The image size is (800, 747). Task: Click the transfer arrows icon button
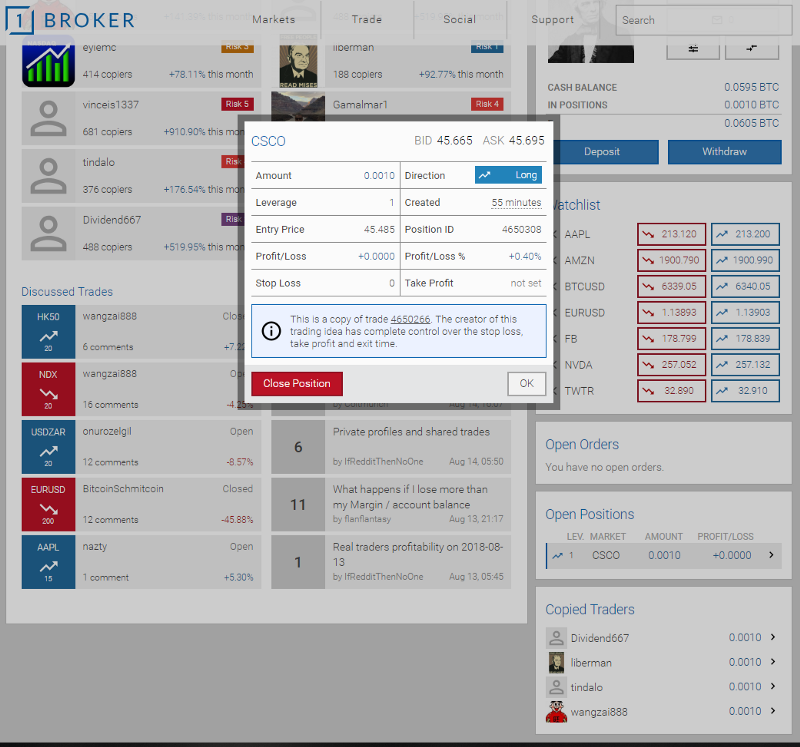pos(752,49)
